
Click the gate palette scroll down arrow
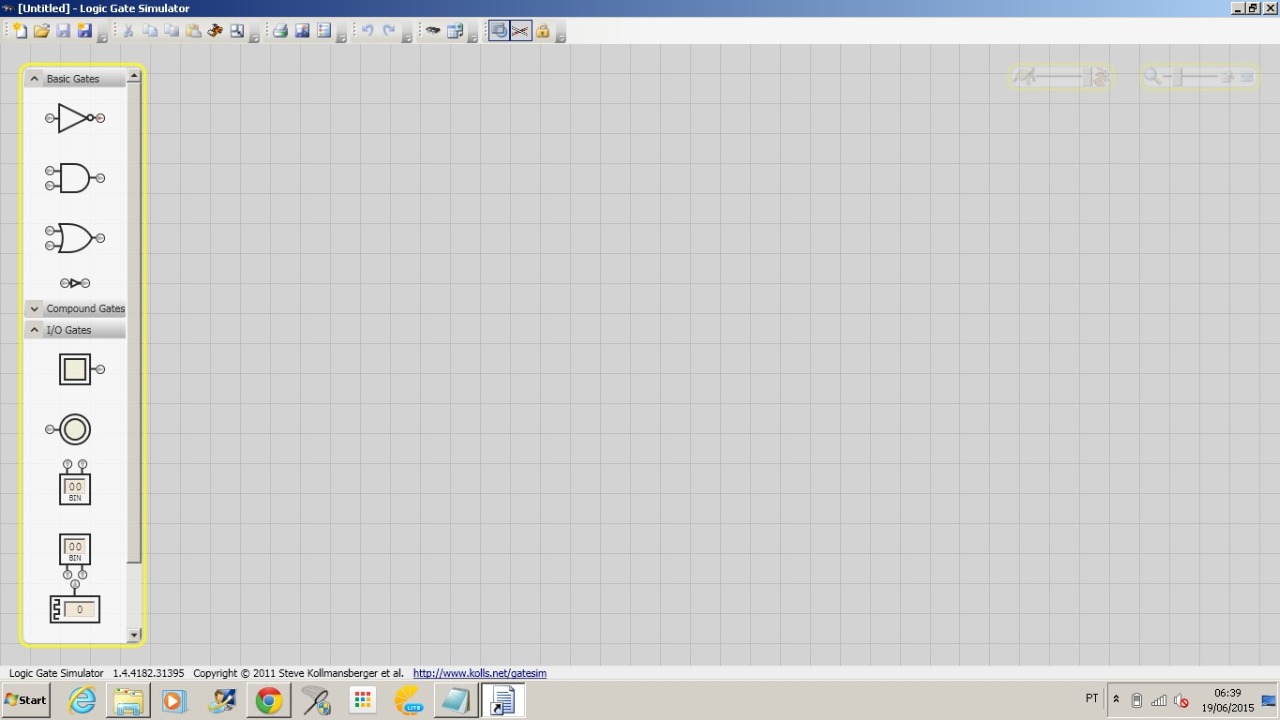coord(134,635)
